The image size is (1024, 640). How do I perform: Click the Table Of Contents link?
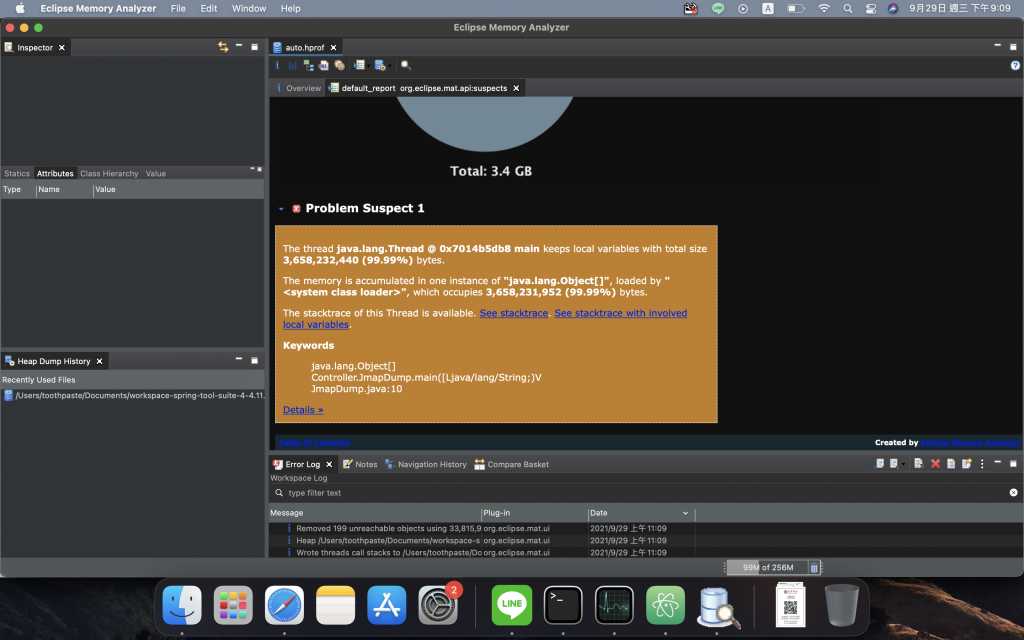pyautogui.click(x=314, y=442)
